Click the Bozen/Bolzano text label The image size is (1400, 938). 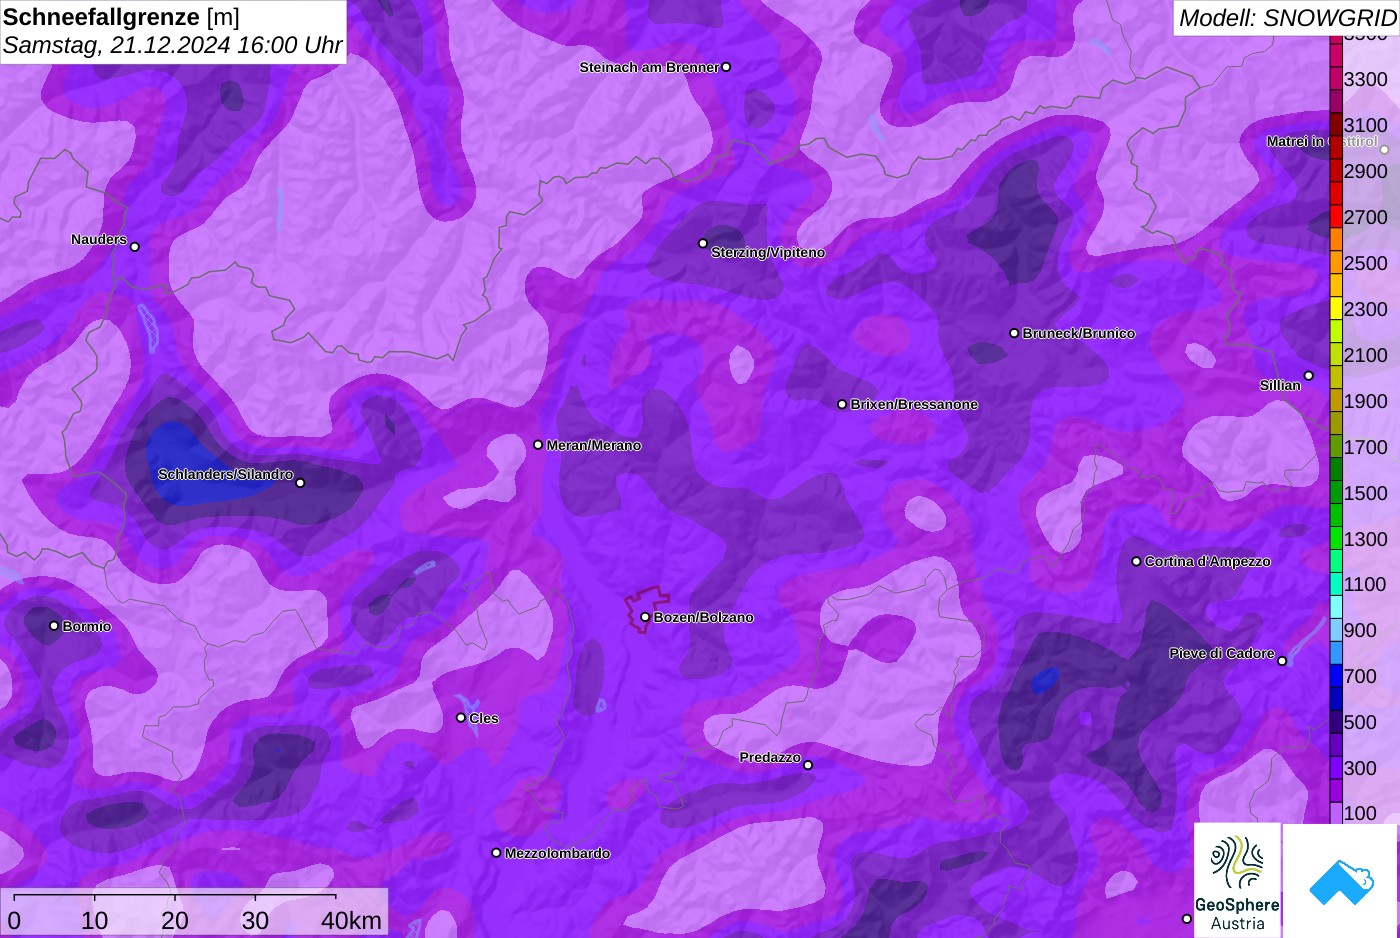pyautogui.click(x=704, y=617)
